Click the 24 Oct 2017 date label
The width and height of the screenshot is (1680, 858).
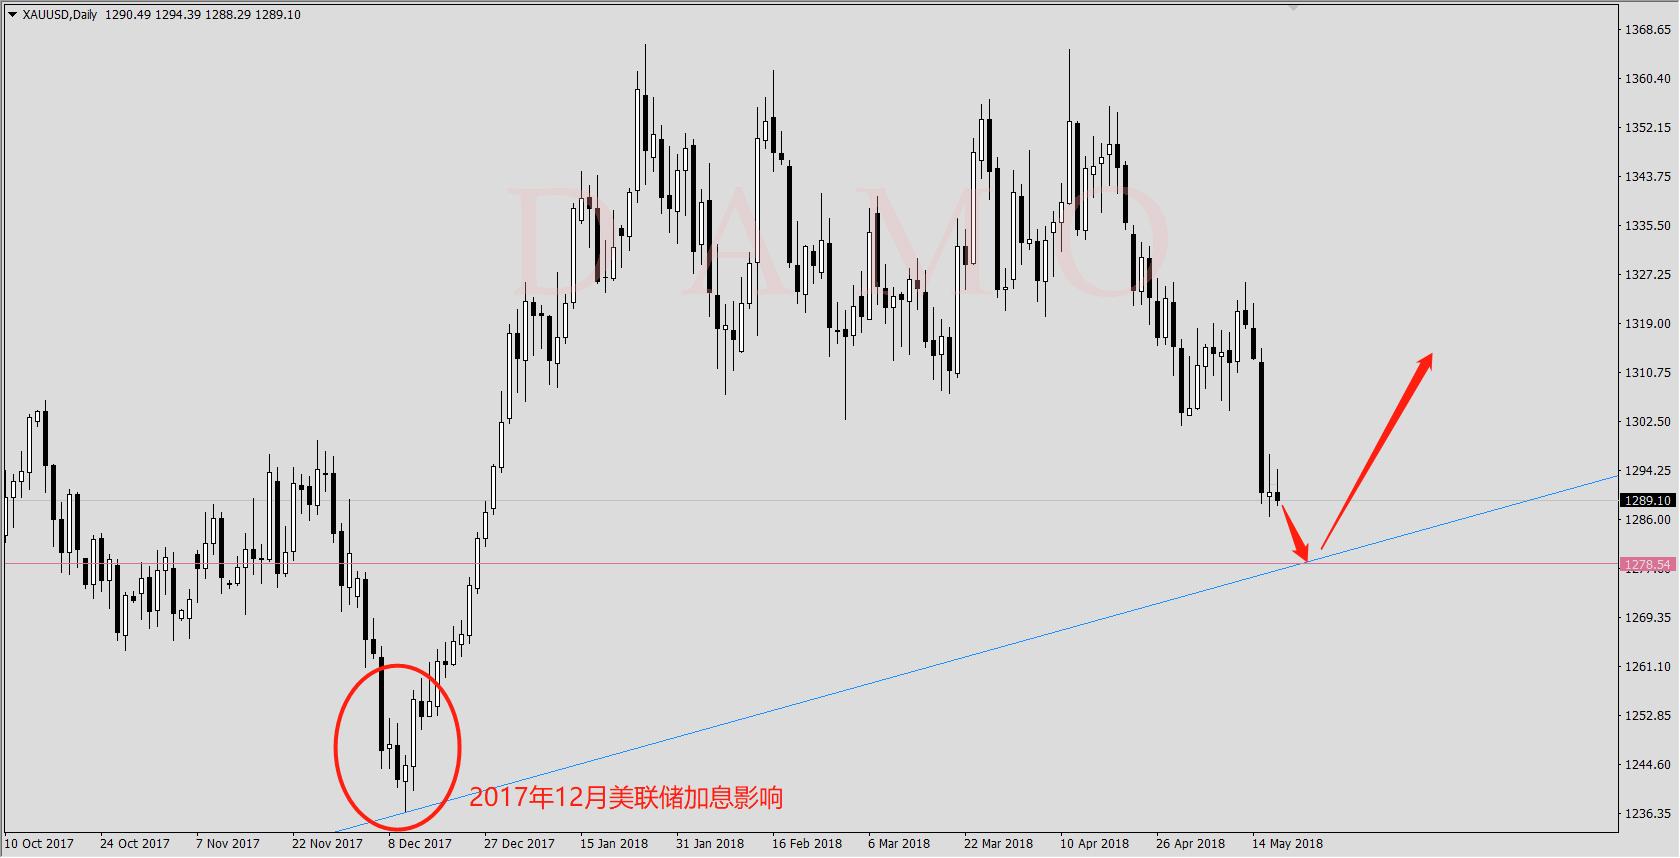[135, 844]
